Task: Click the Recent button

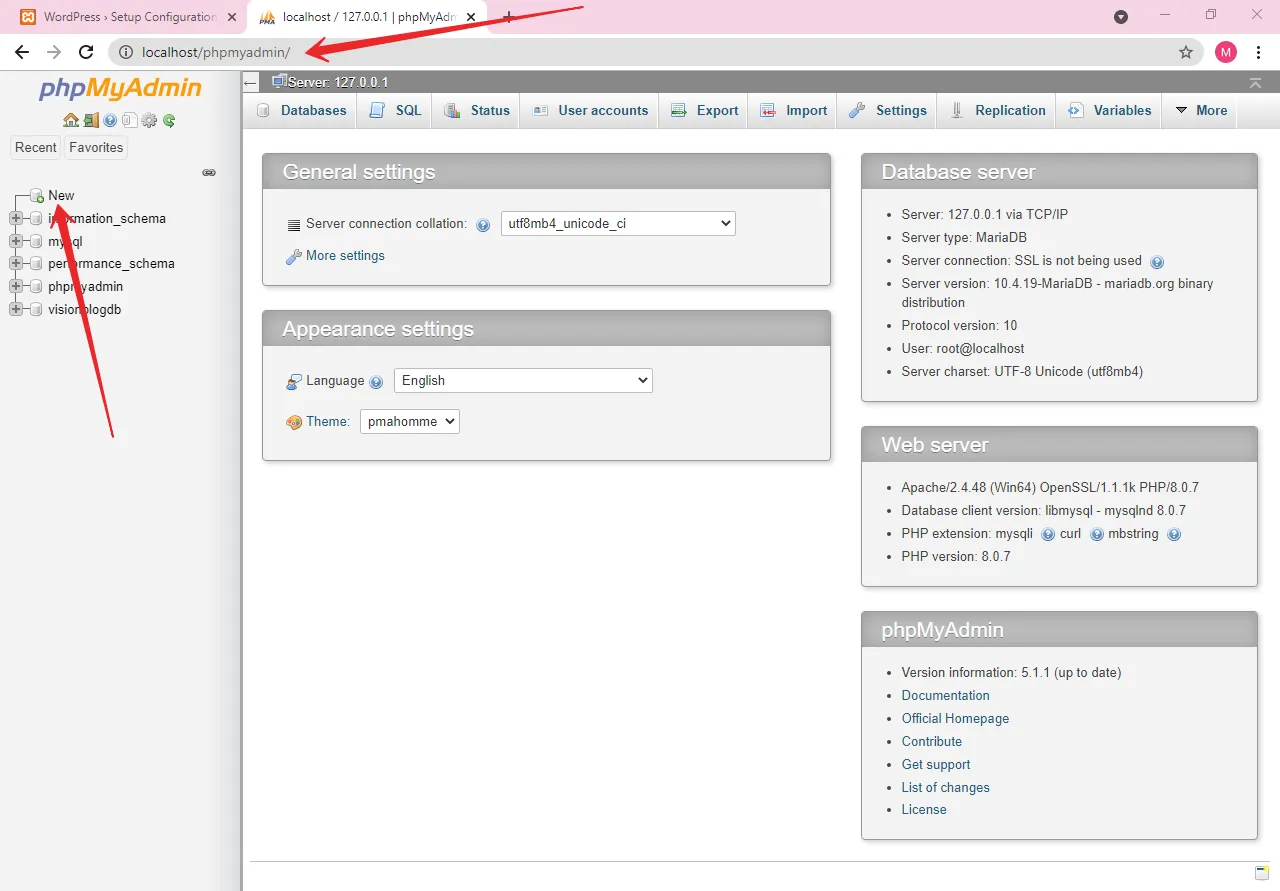Action: [36, 147]
